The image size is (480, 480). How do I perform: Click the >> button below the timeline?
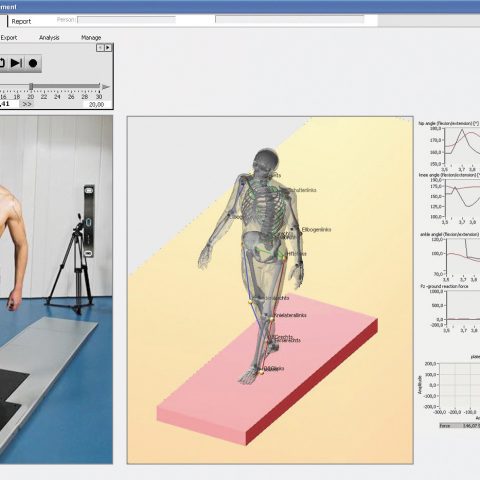pyautogui.click(x=27, y=104)
